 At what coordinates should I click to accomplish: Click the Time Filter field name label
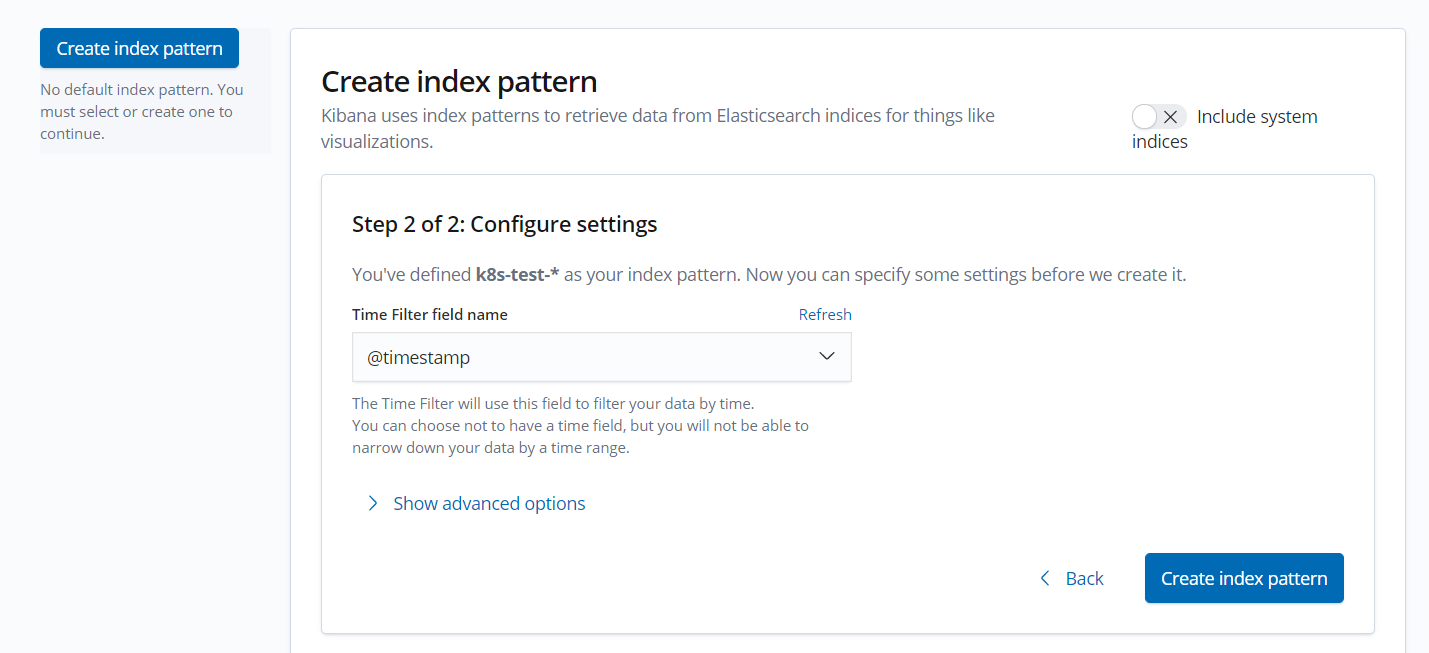[x=430, y=314]
